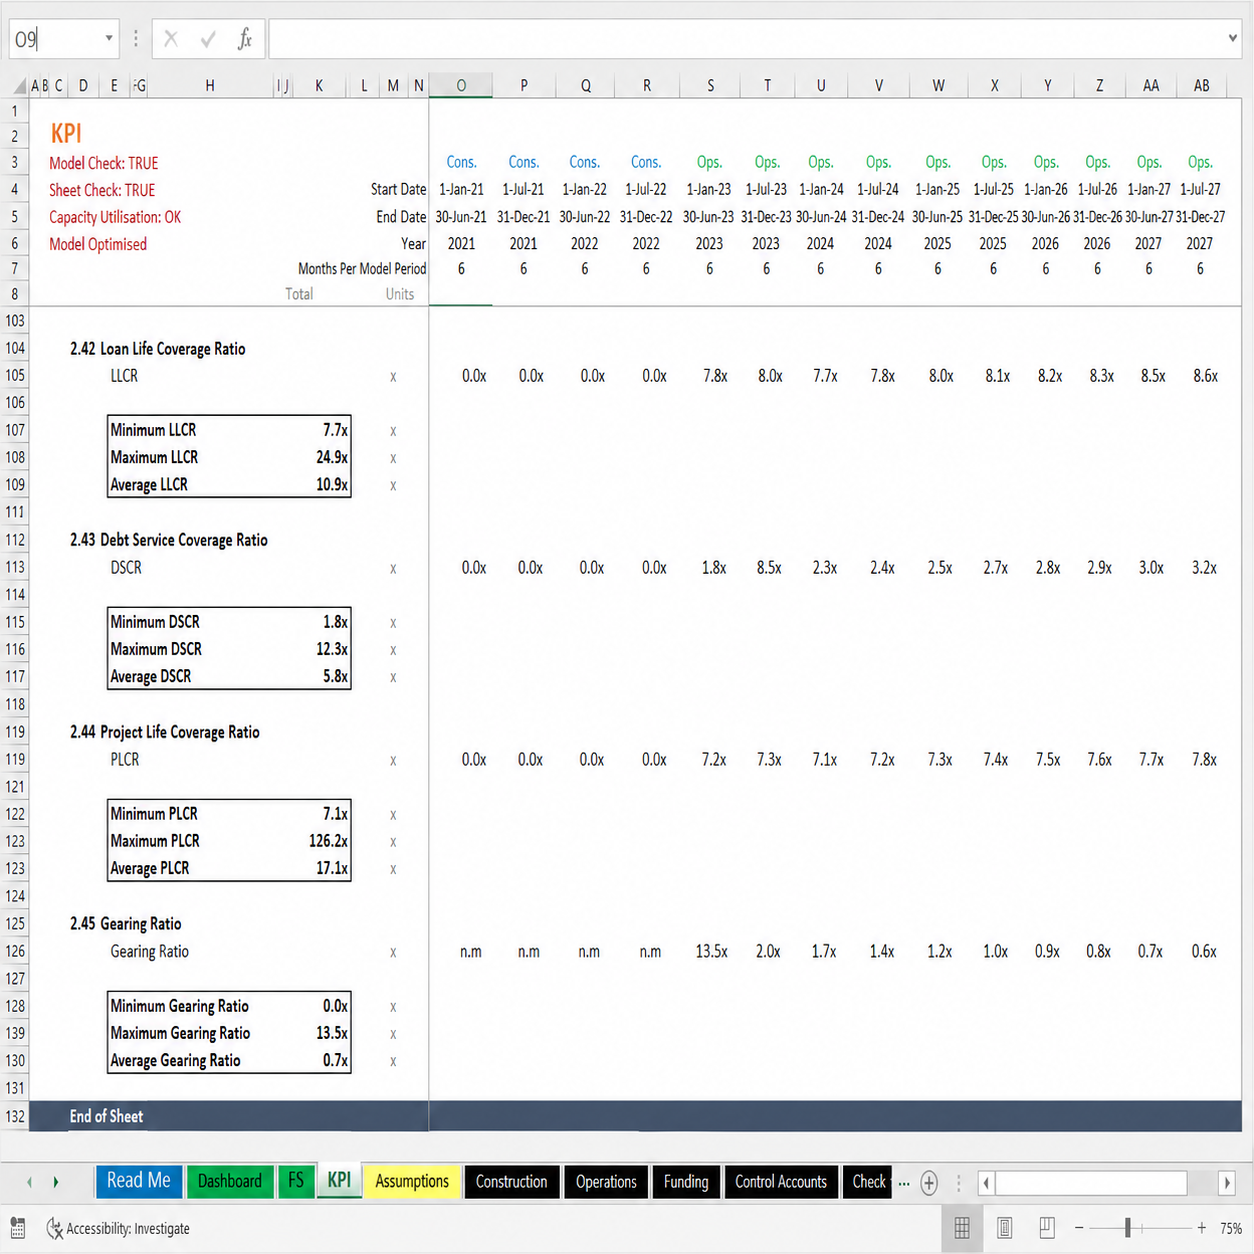The height and width of the screenshot is (1254, 1254).
Task: Click the Enter checkmark formula bar icon
Action: pyautogui.click(x=208, y=39)
